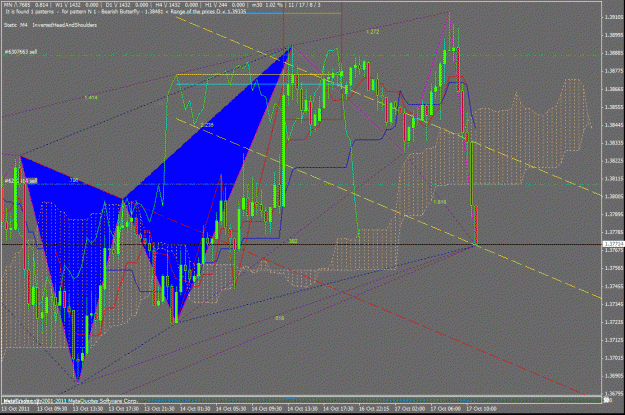The height and width of the screenshot is (415, 625).
Task: Click the 1.38995 price scale label
Action: (x=614, y=35)
